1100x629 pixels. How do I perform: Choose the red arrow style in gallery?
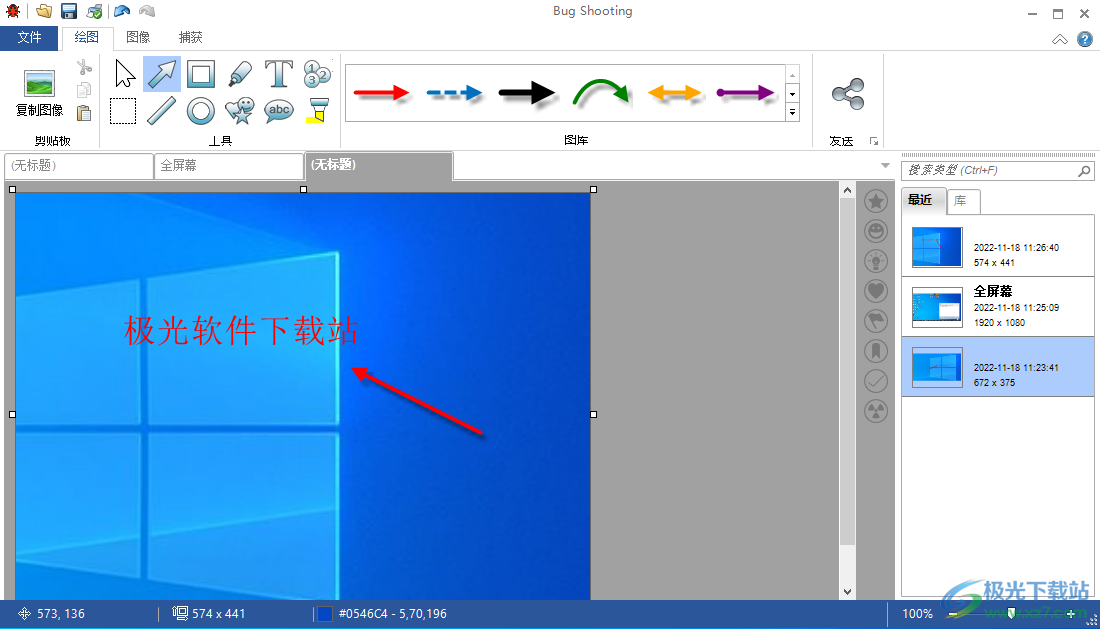click(x=381, y=93)
